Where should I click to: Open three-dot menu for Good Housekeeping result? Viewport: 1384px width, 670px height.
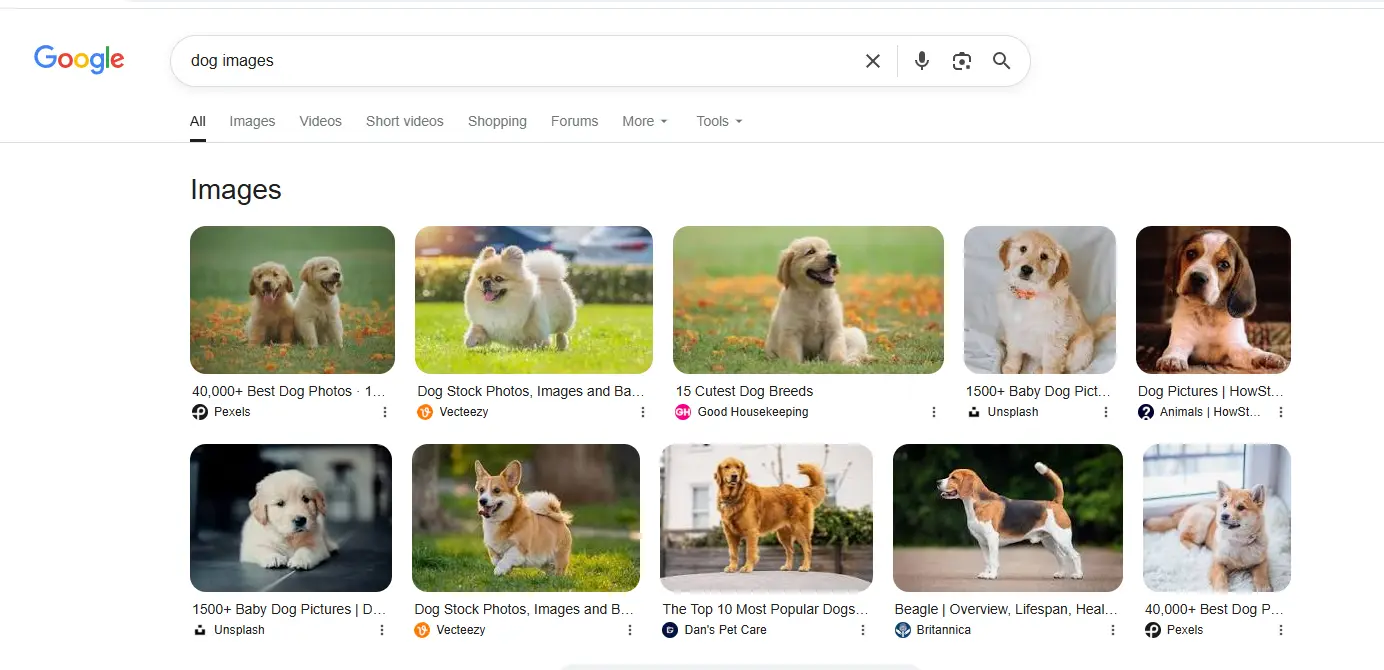coord(934,412)
